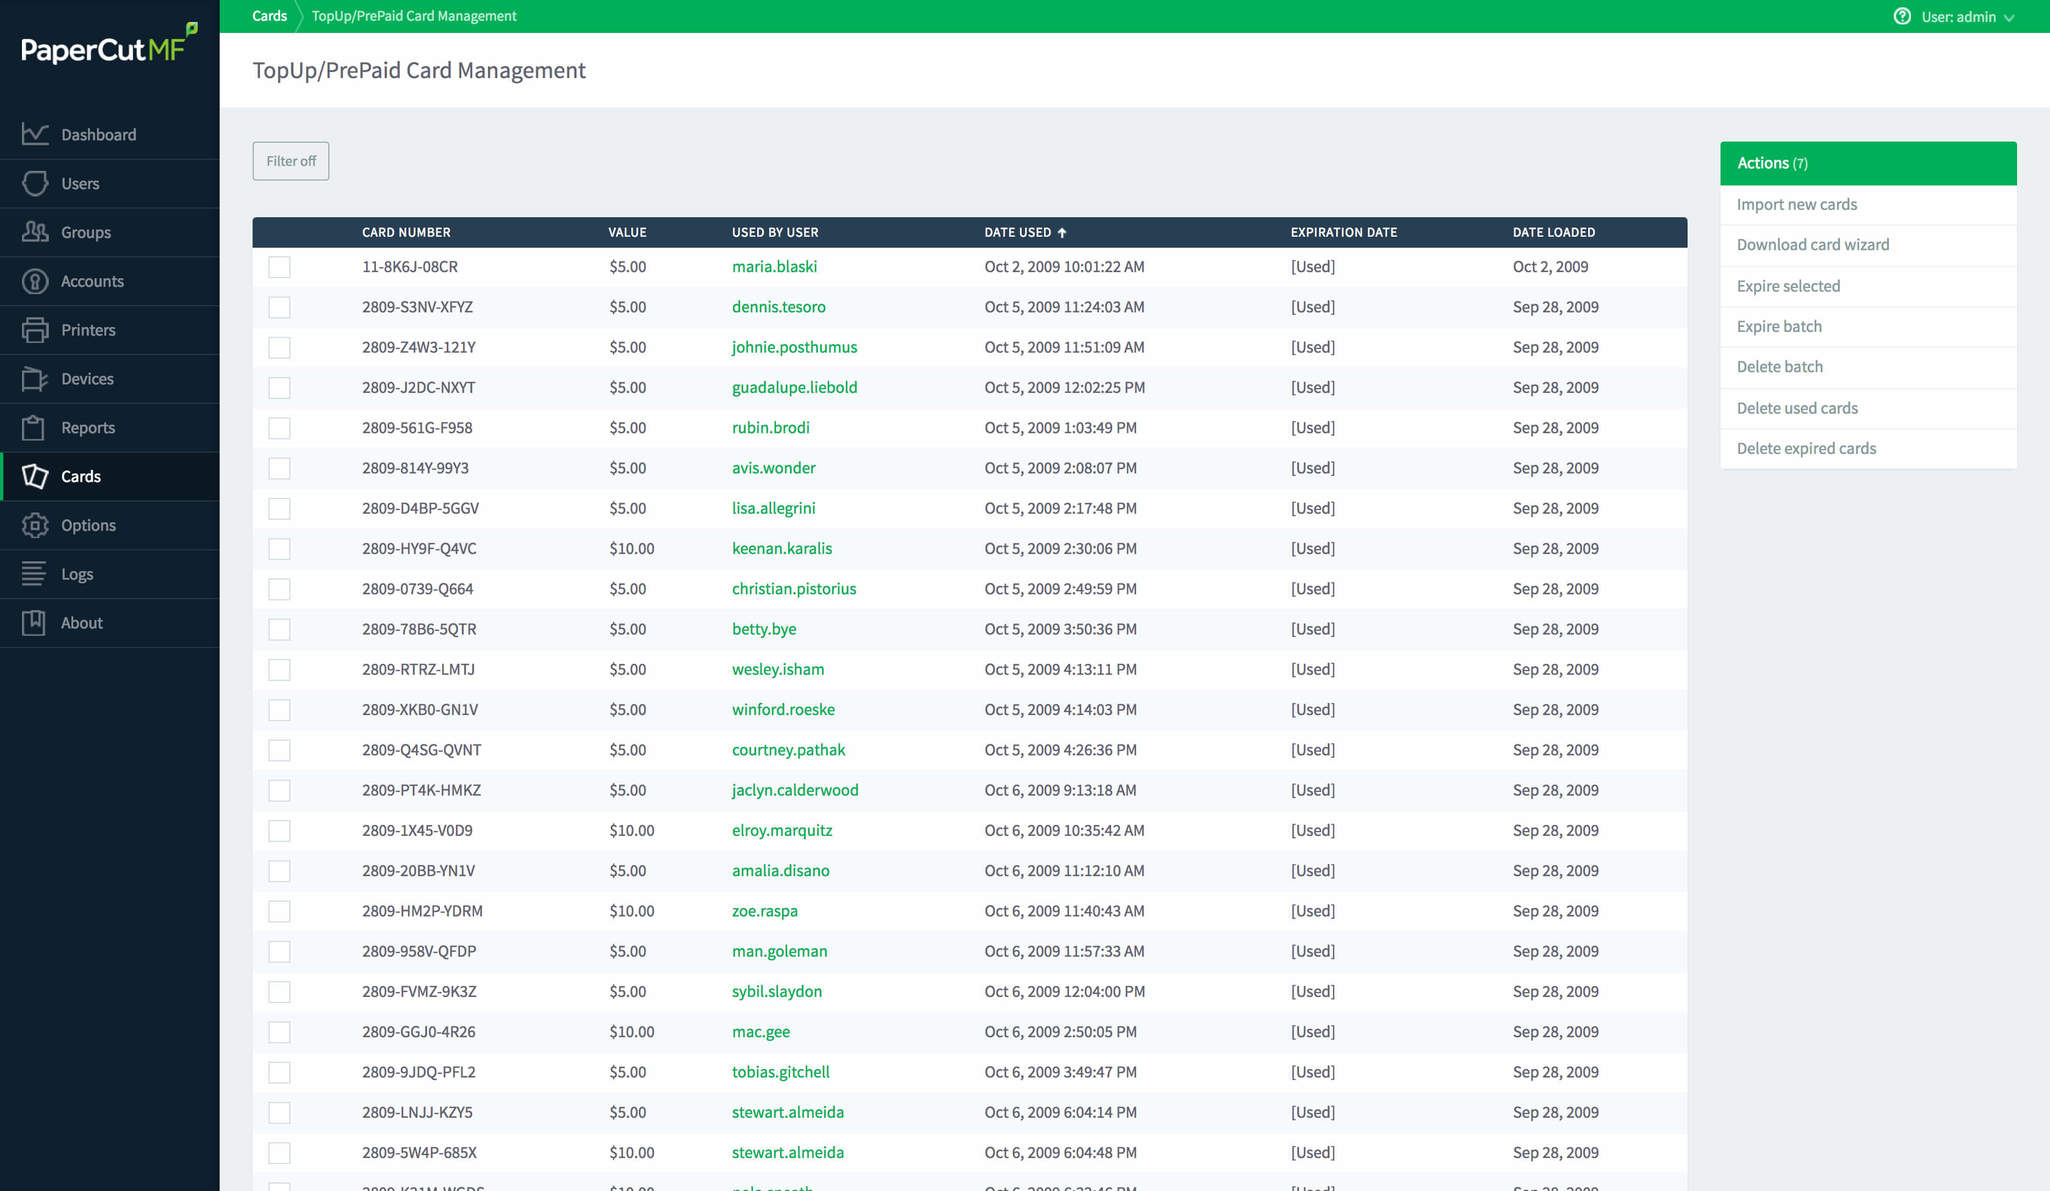Click Import new cards action
Screen dimensions: 2050x1191
(x=1796, y=205)
